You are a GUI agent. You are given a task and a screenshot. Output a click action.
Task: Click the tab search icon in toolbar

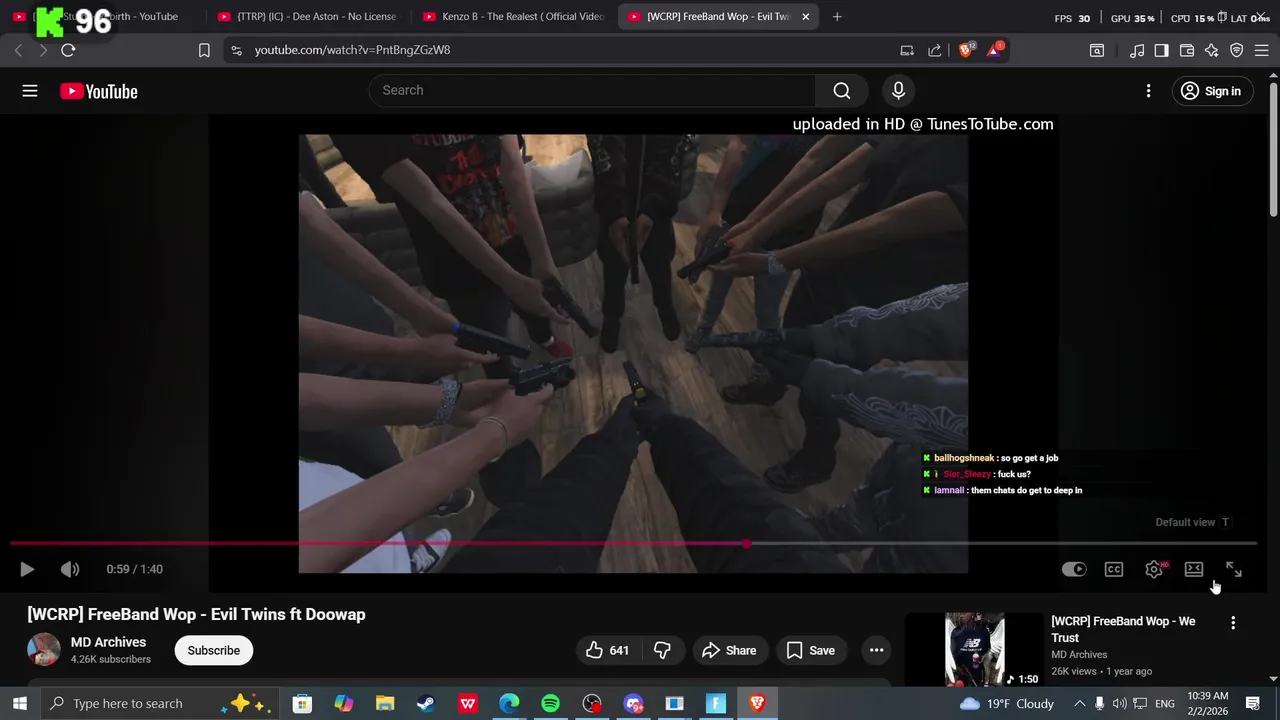tap(1097, 50)
